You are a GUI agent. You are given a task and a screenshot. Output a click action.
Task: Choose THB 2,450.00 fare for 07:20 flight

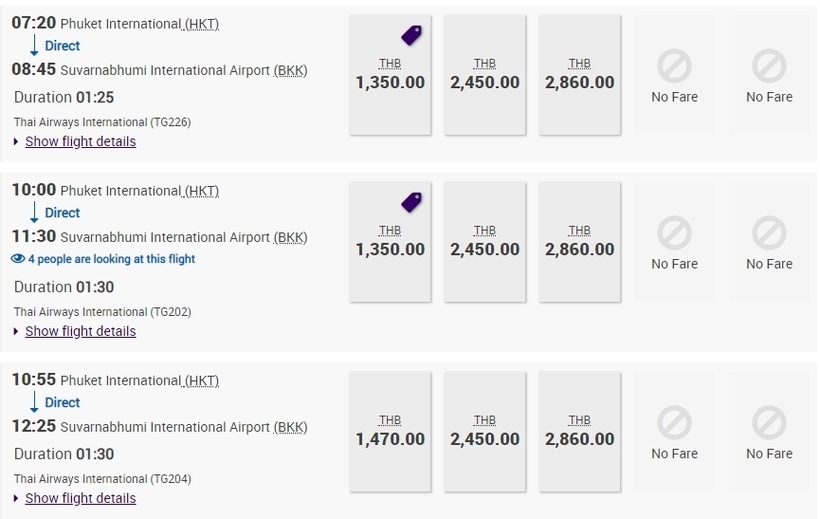click(x=485, y=76)
